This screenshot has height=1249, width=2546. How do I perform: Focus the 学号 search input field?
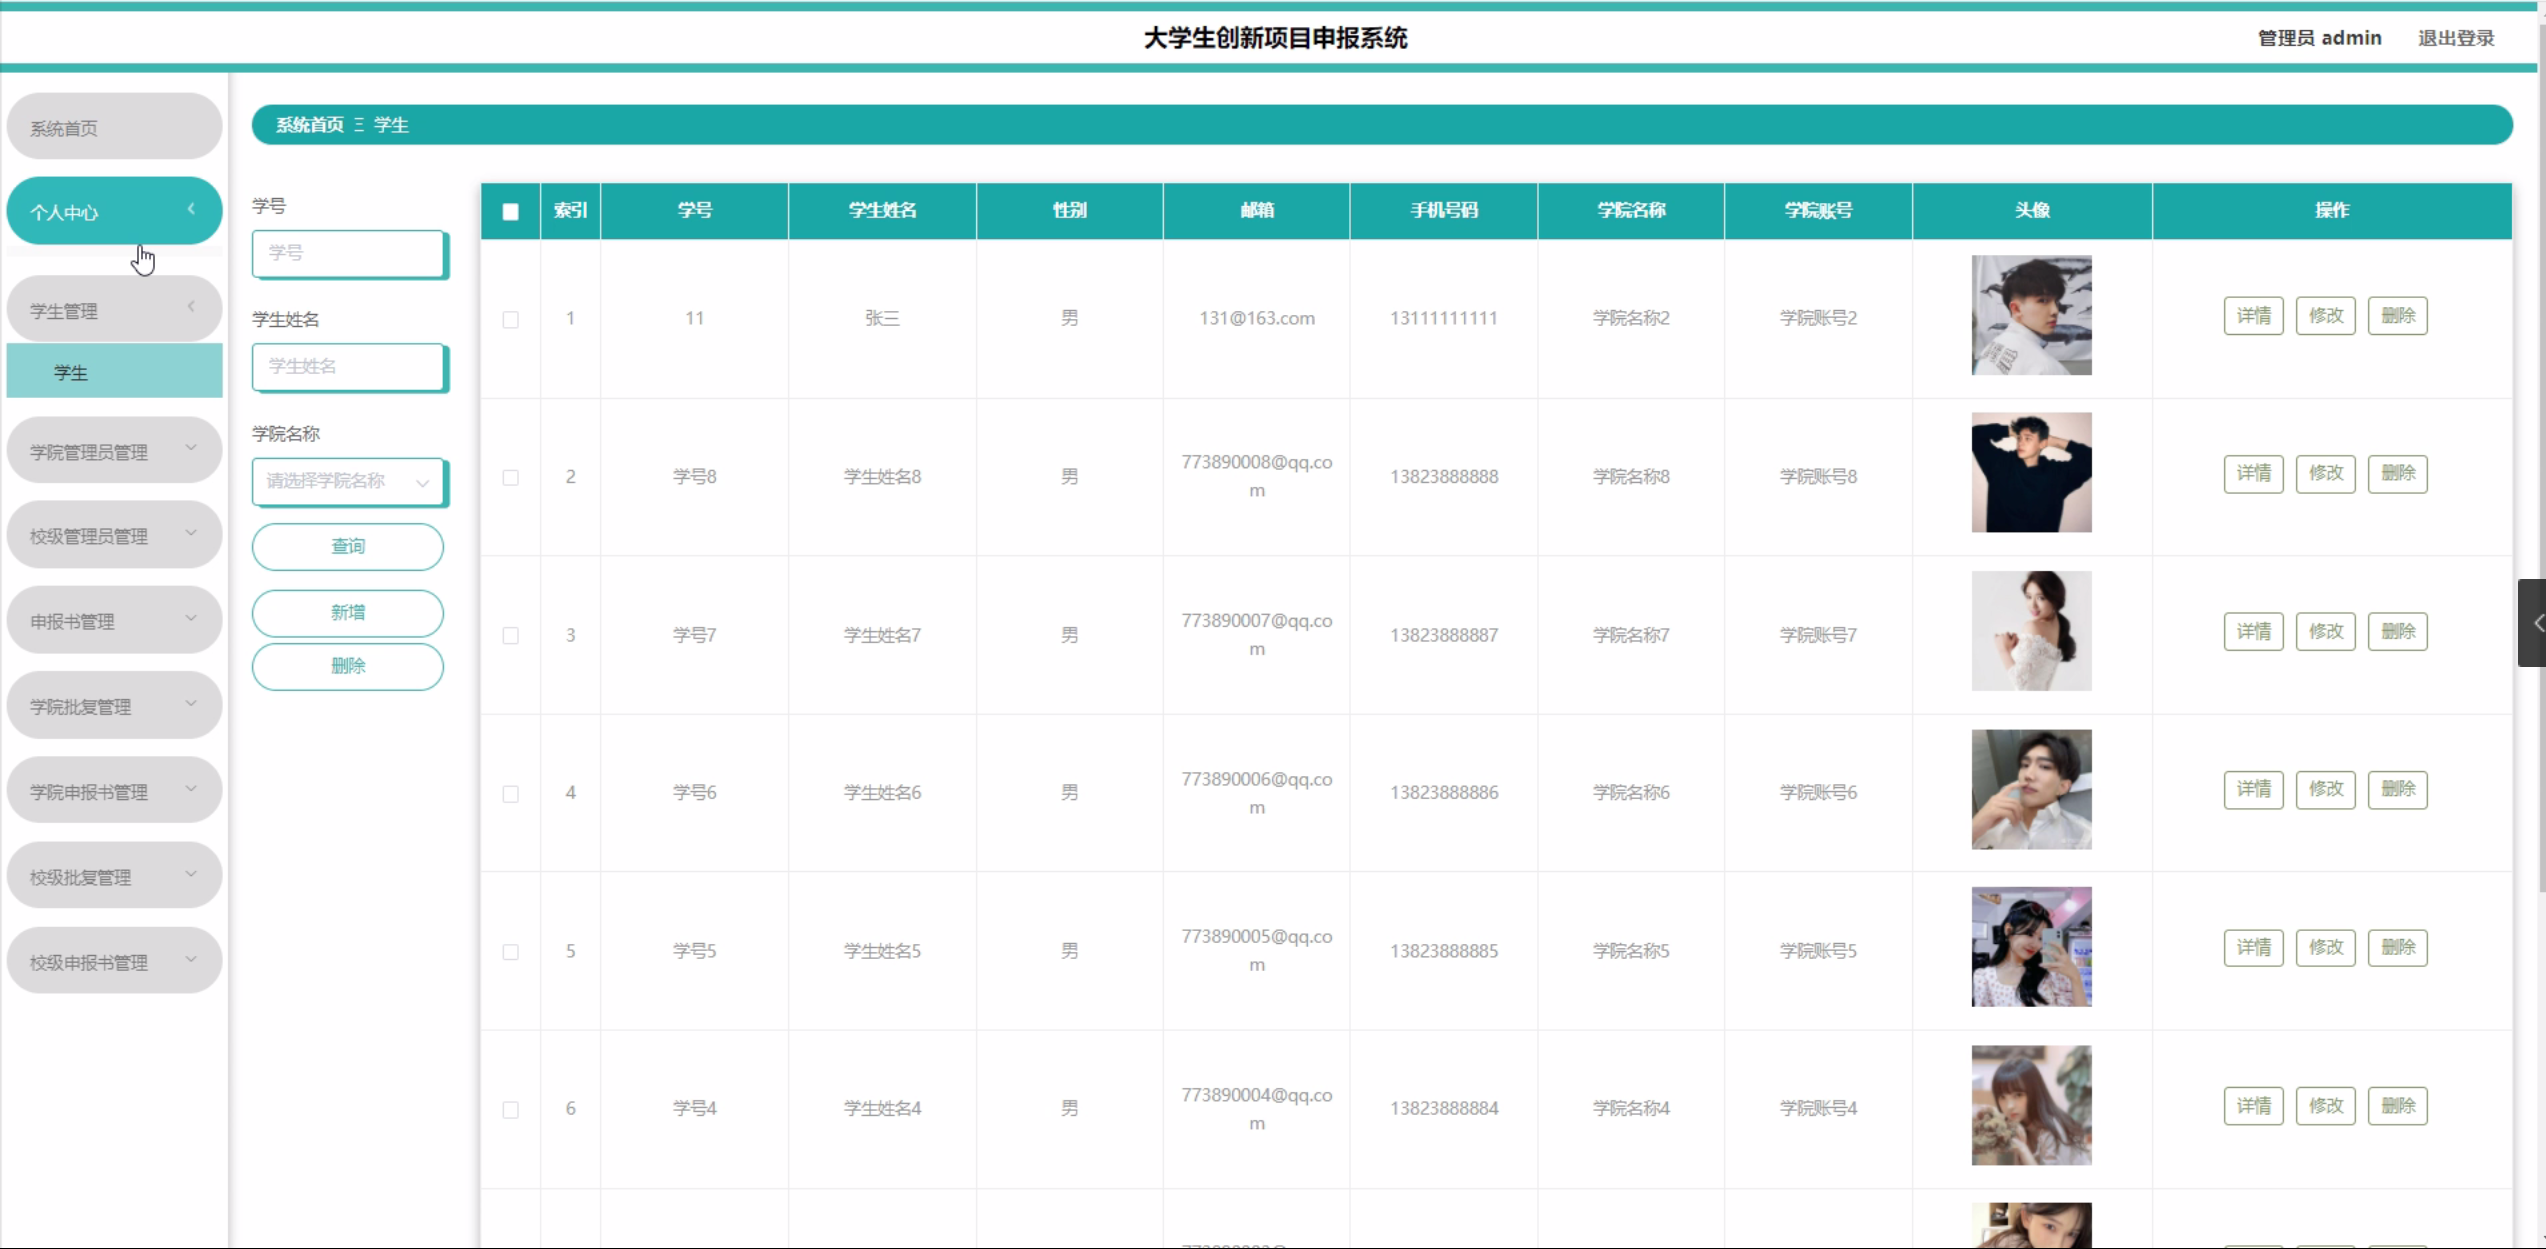(x=347, y=253)
